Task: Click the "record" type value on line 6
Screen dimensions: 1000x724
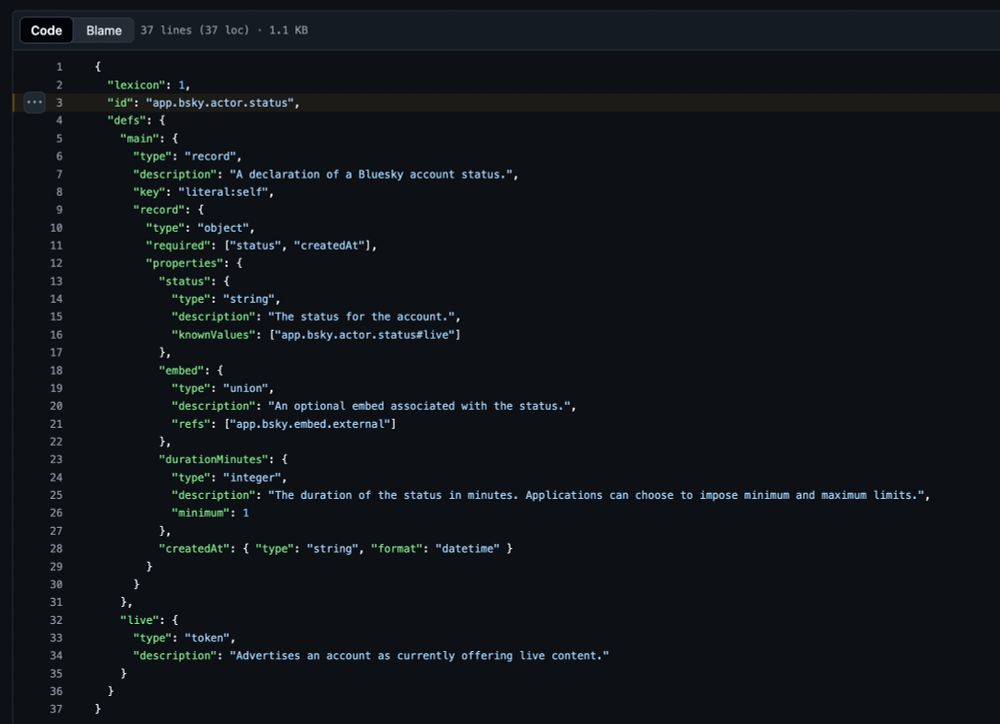Action: point(210,156)
